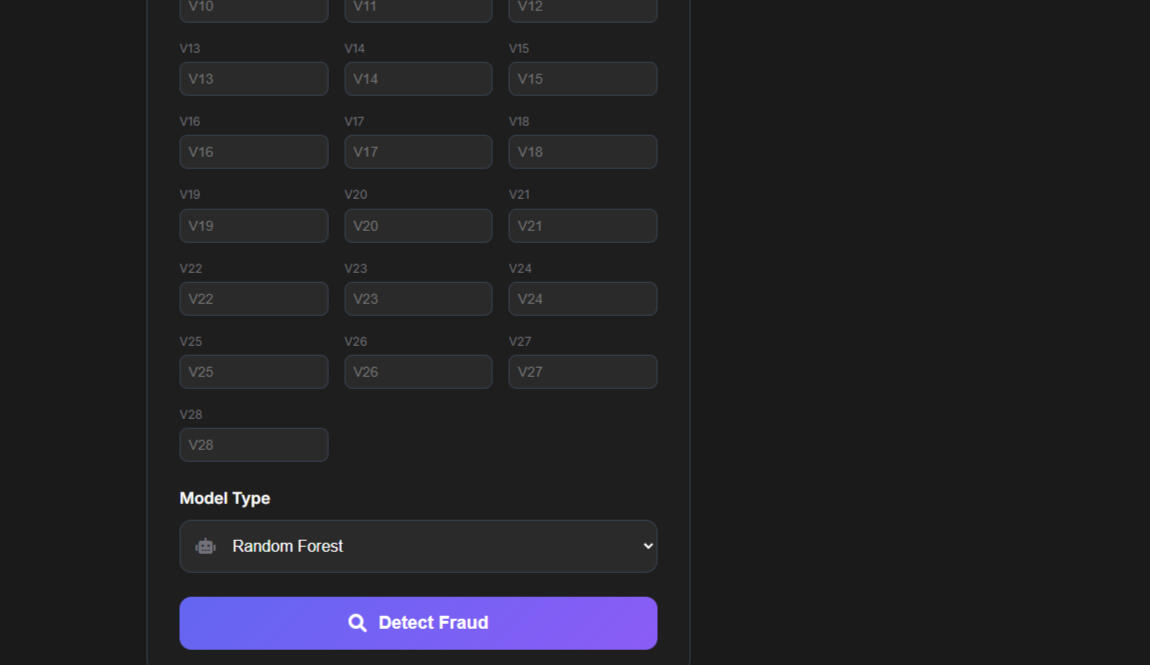Click the magnifier icon on Detect Fraud
This screenshot has width=1150, height=665.
pos(357,623)
